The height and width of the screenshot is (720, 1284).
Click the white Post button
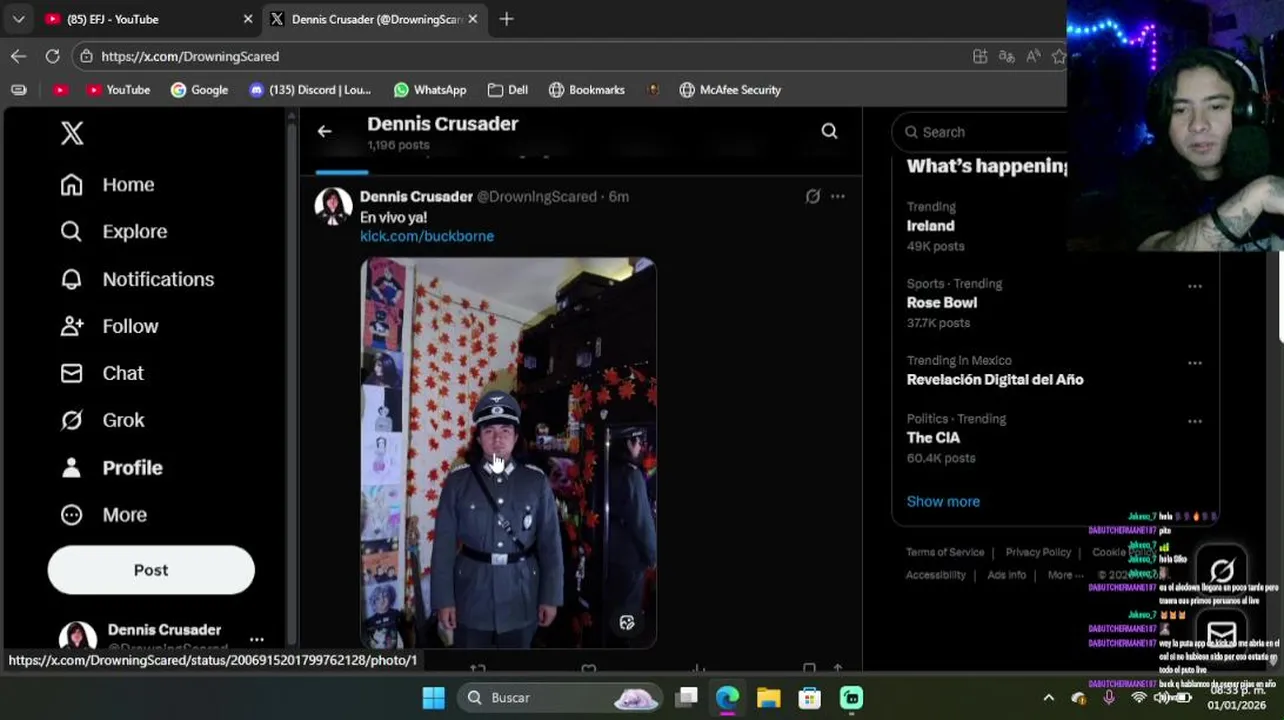click(151, 570)
